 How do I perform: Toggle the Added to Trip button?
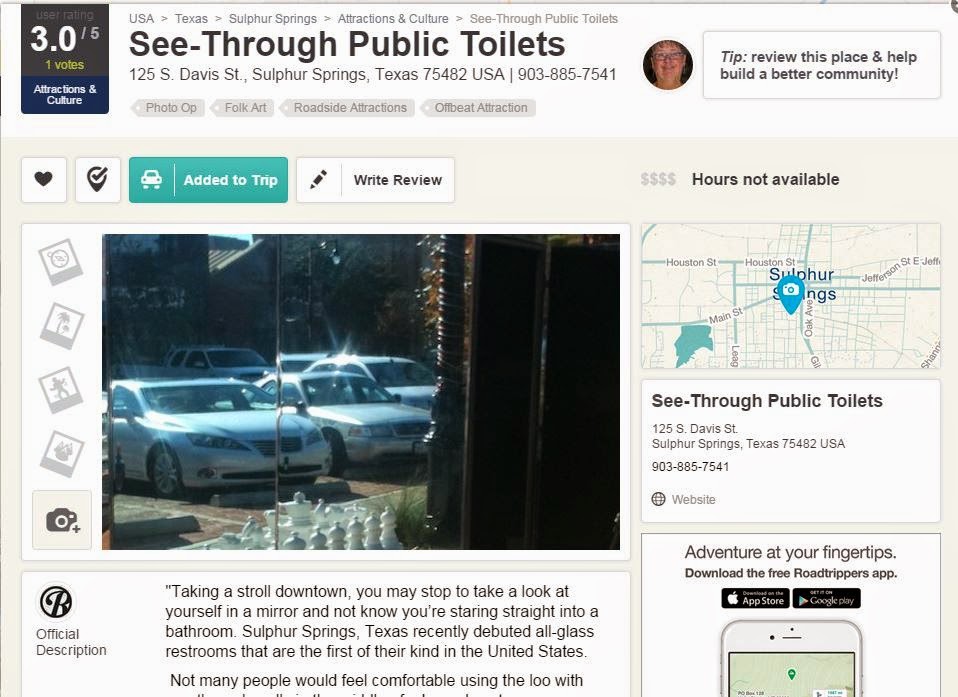pos(208,180)
